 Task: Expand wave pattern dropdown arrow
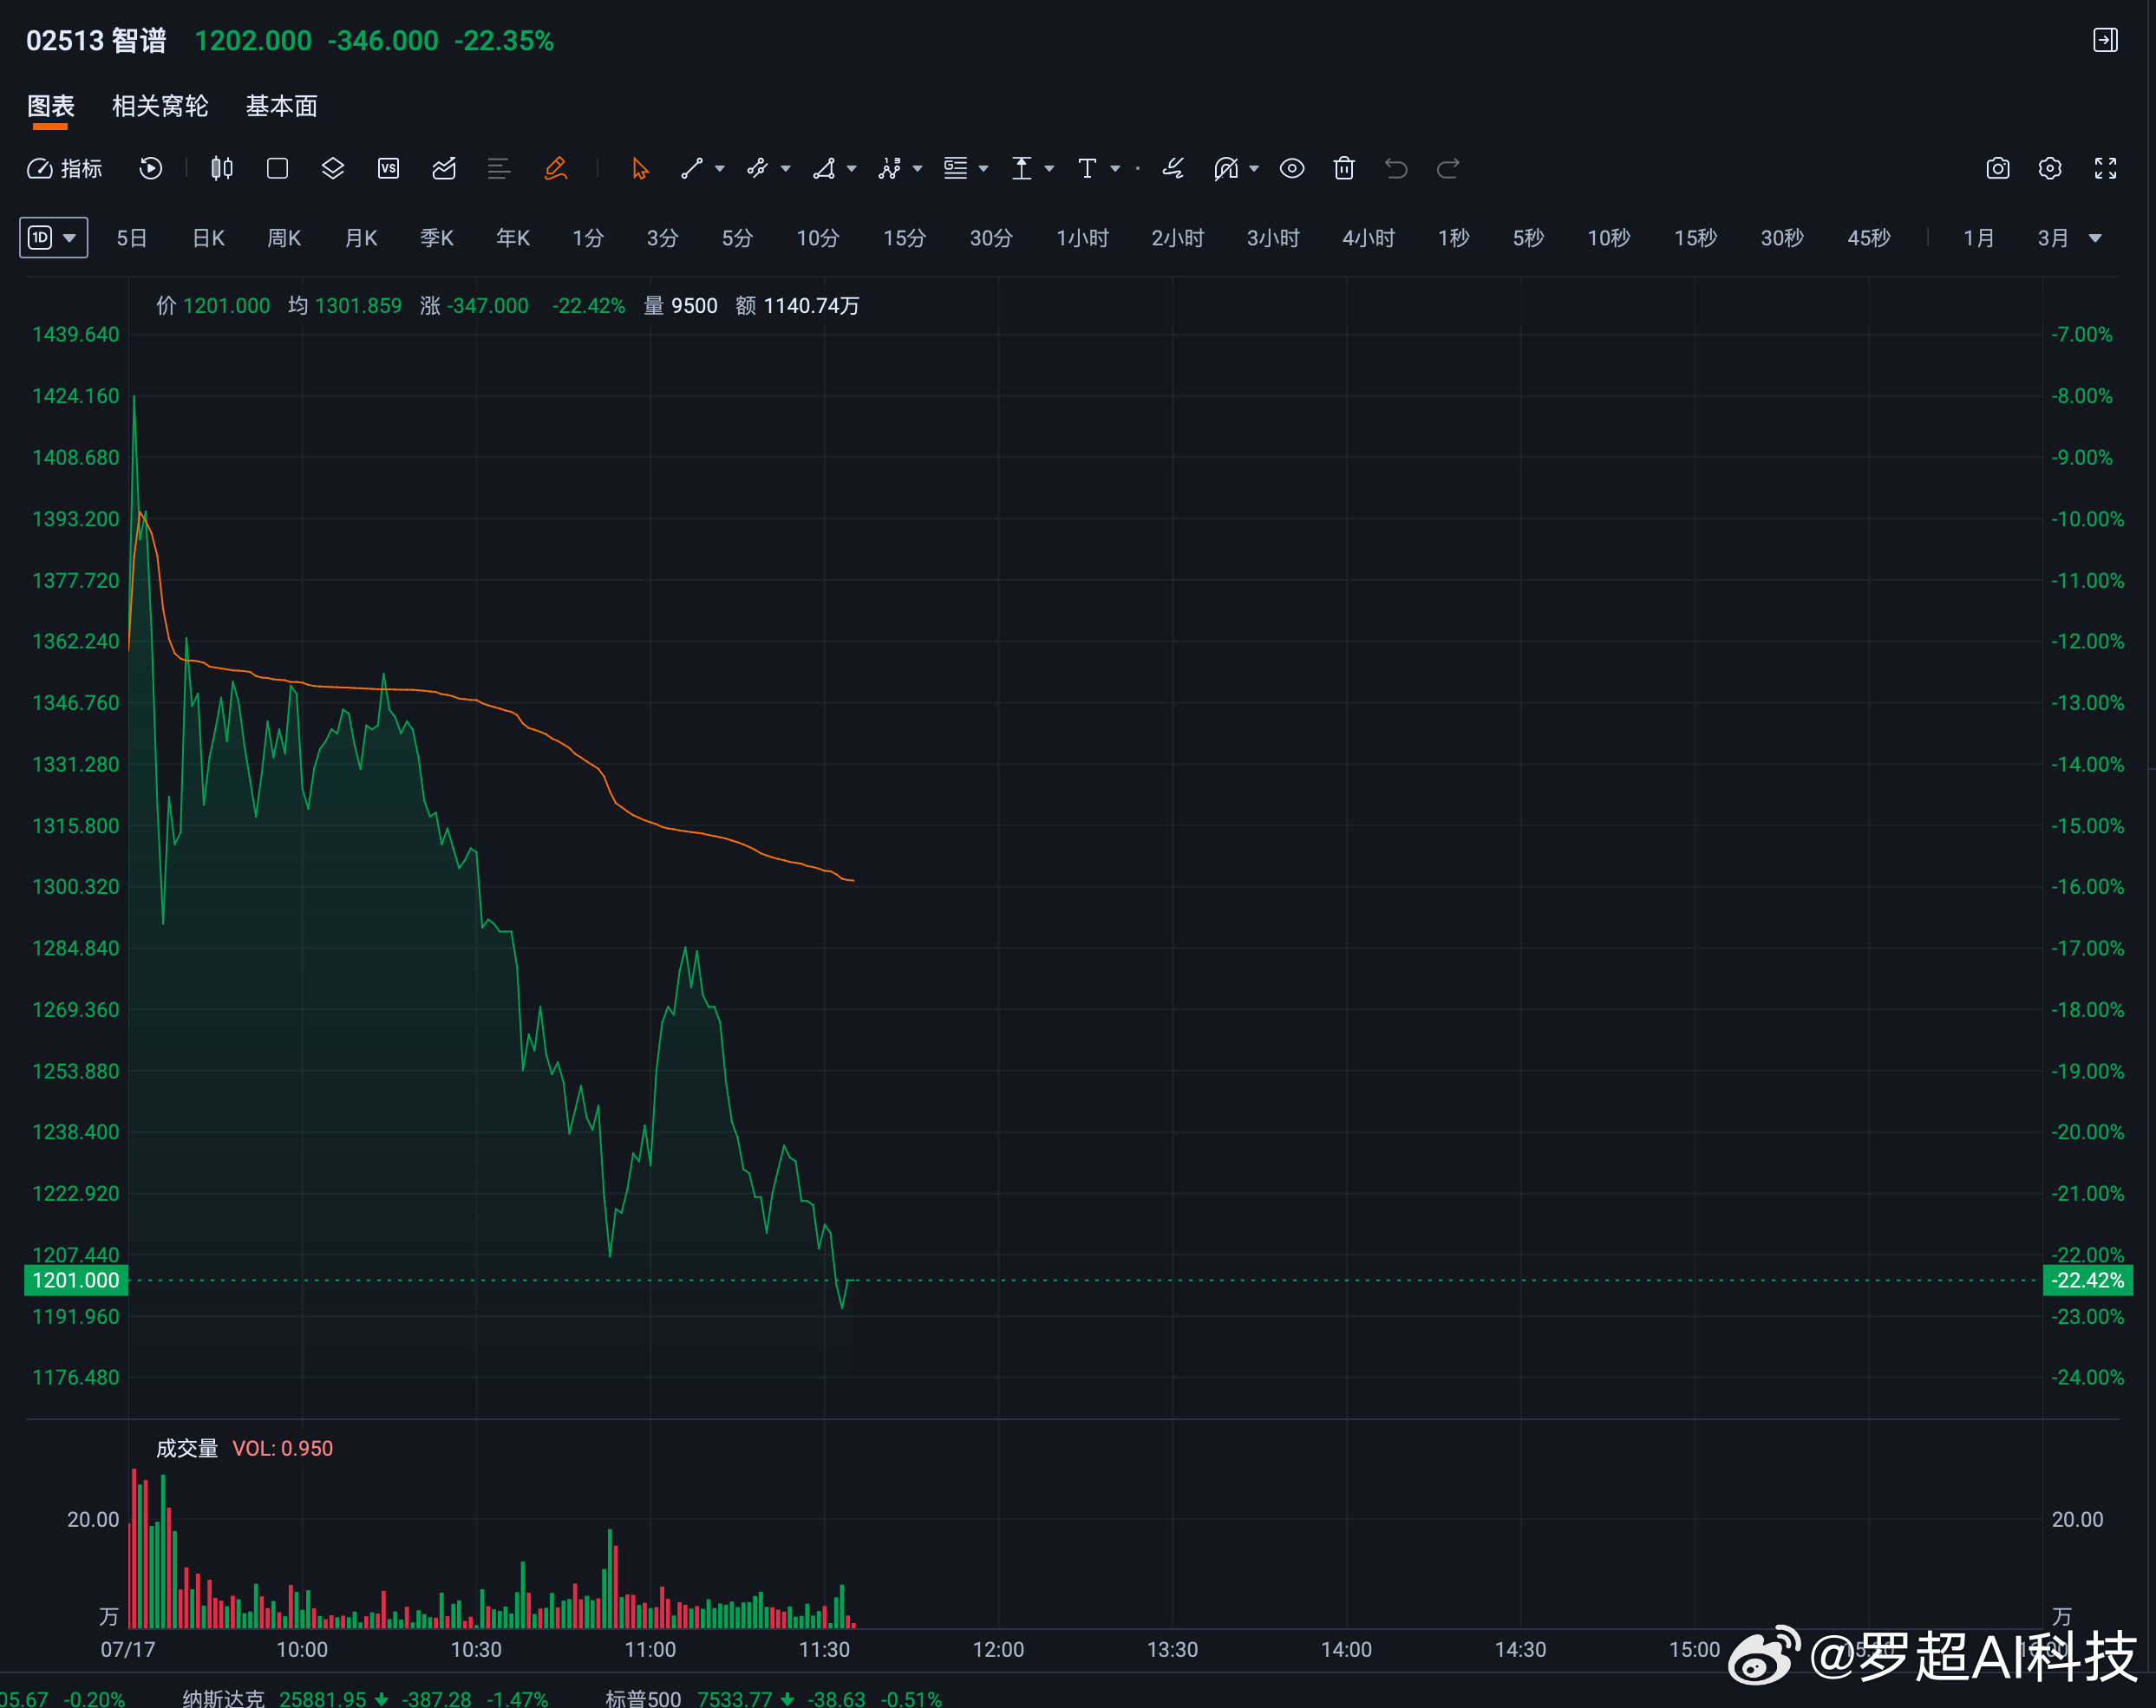pos(917,169)
